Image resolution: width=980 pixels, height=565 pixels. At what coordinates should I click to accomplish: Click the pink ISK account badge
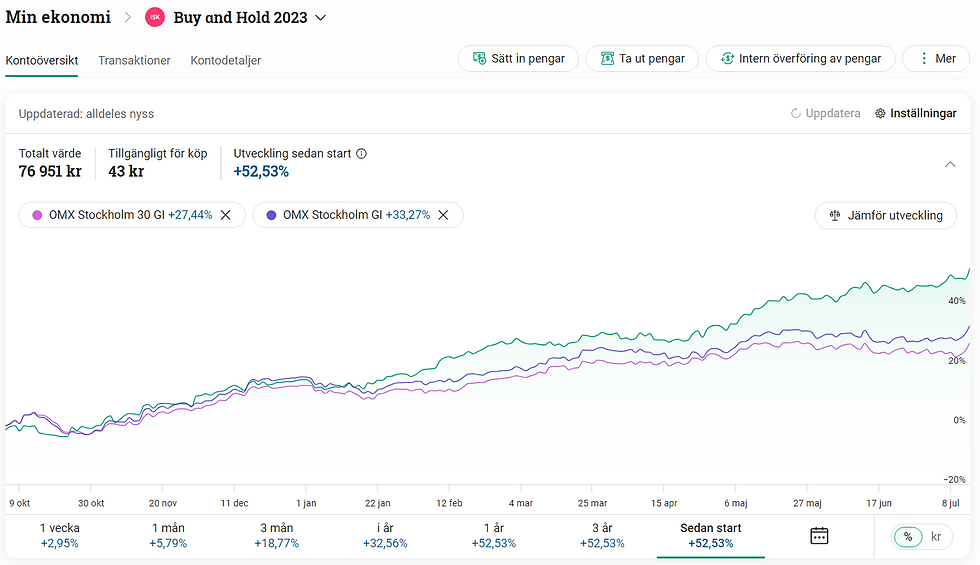click(155, 18)
